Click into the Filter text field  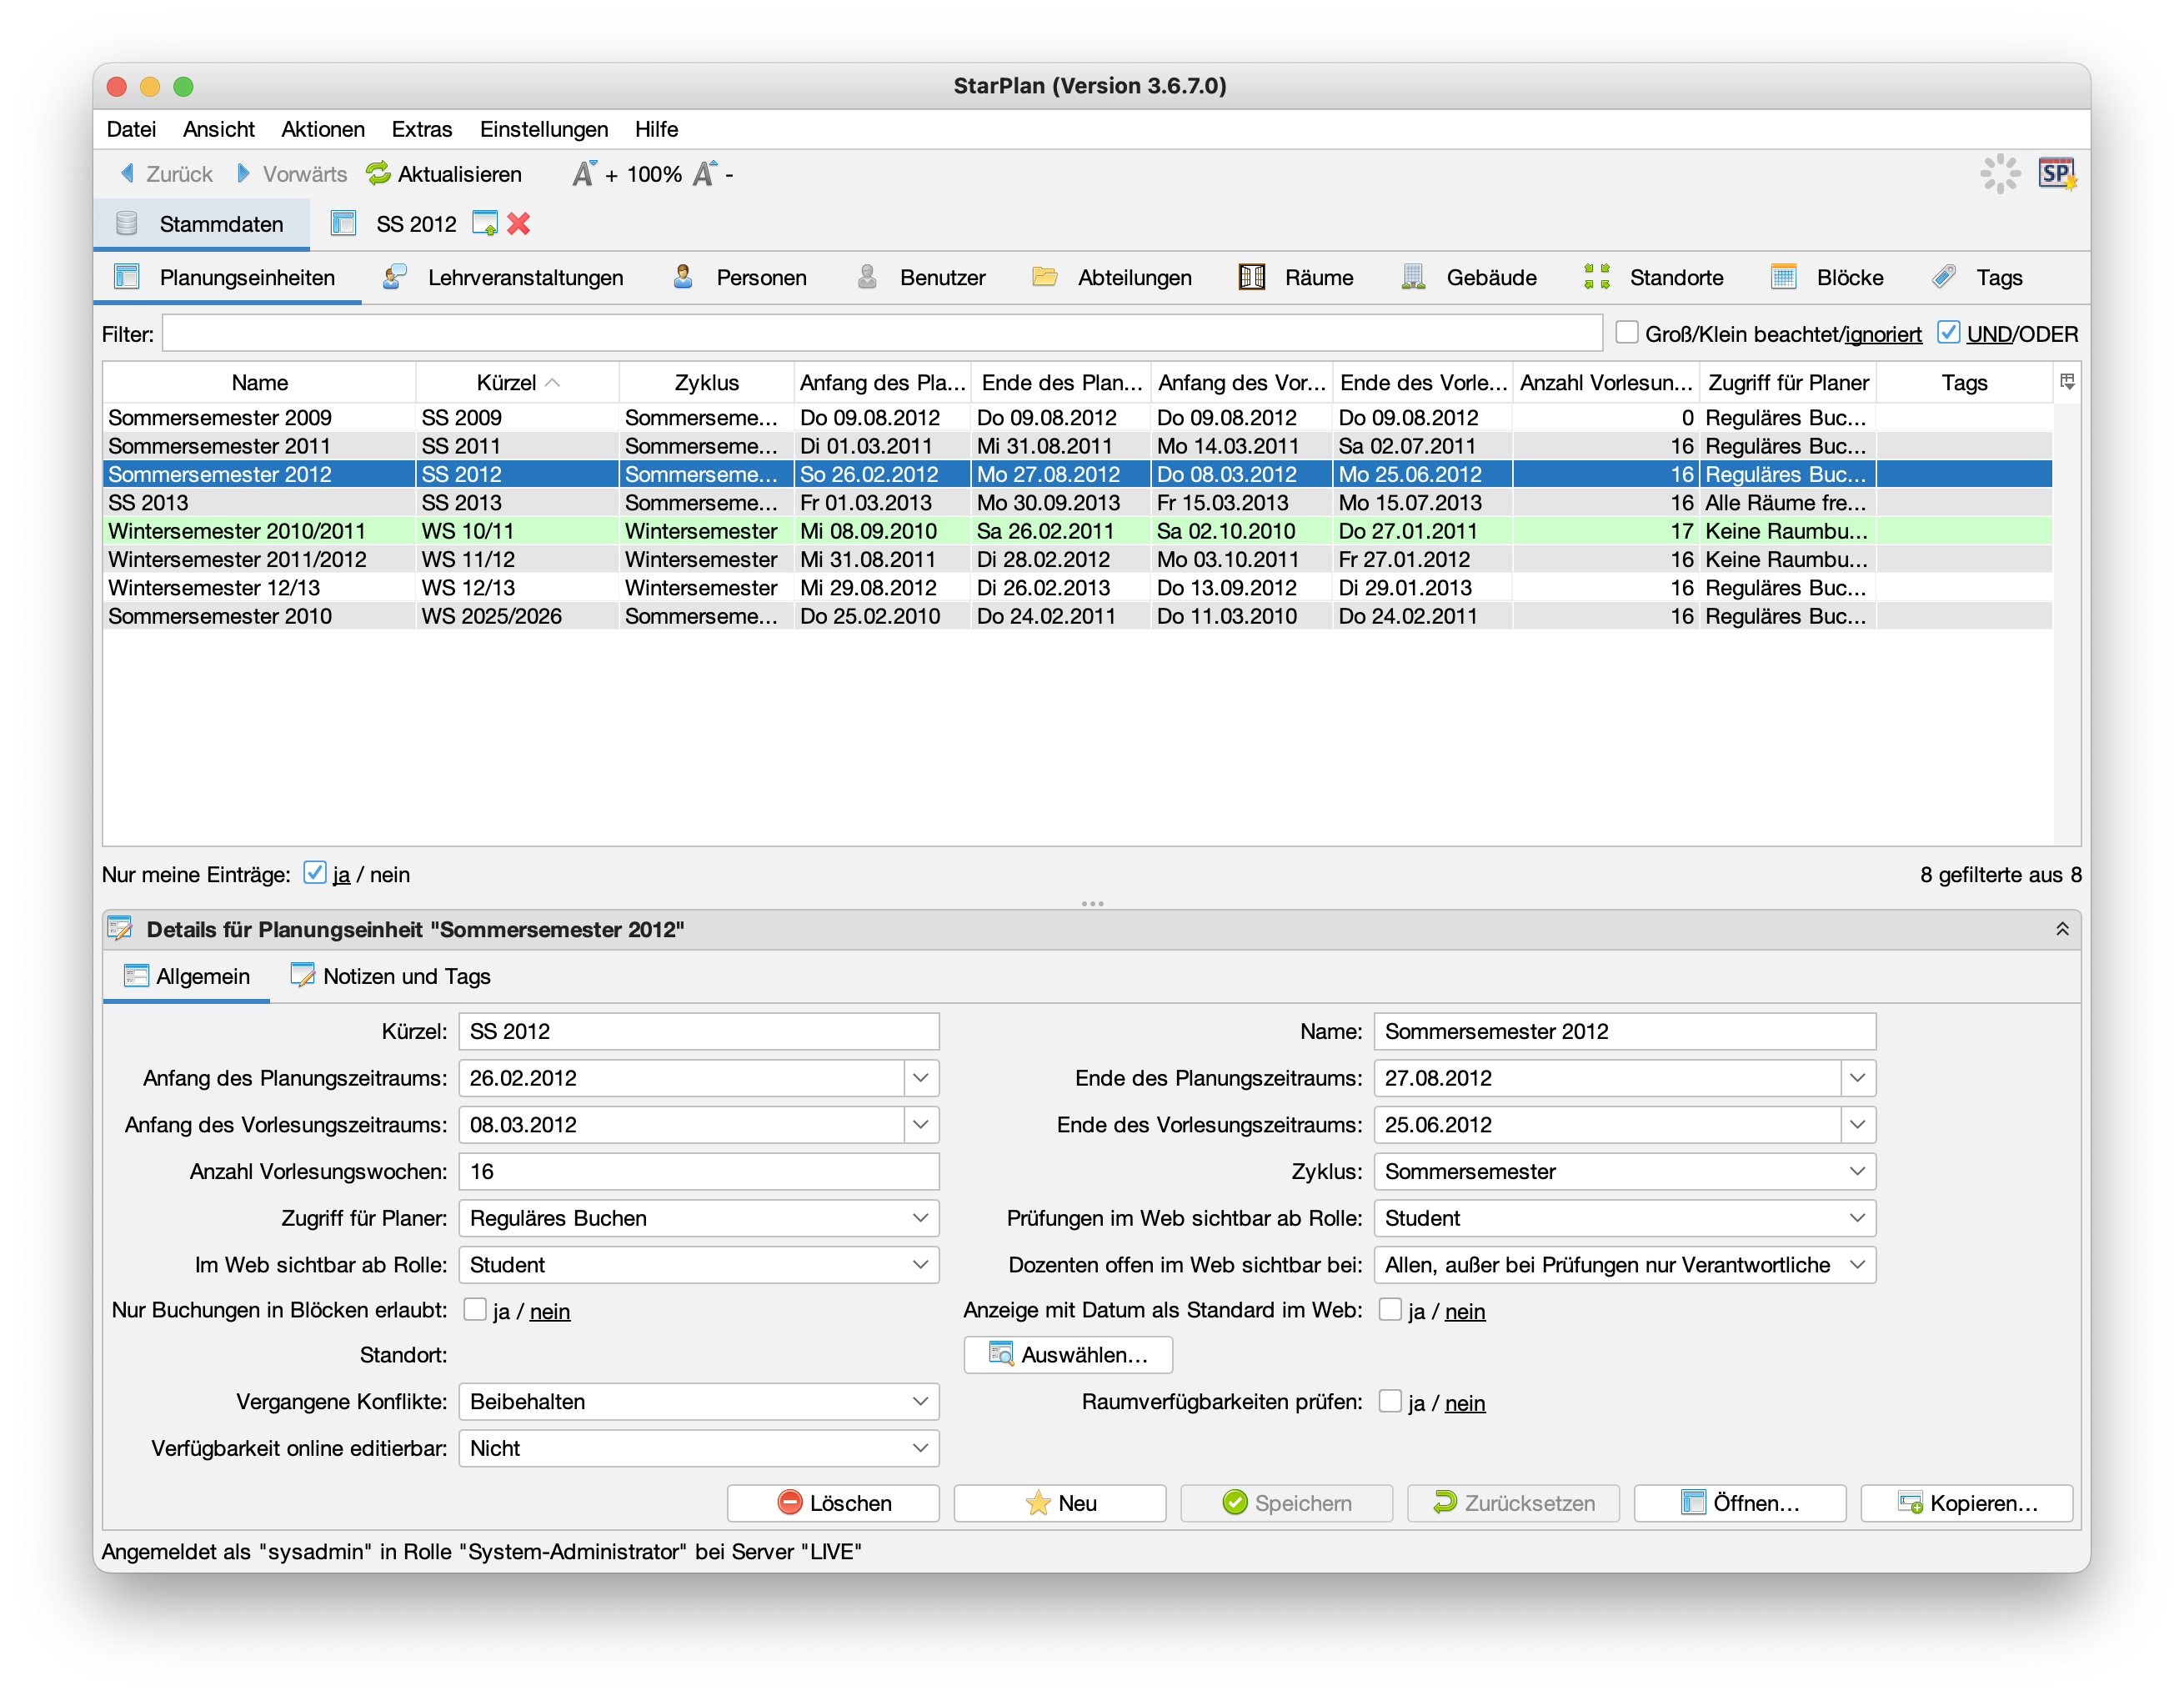pos(881,334)
